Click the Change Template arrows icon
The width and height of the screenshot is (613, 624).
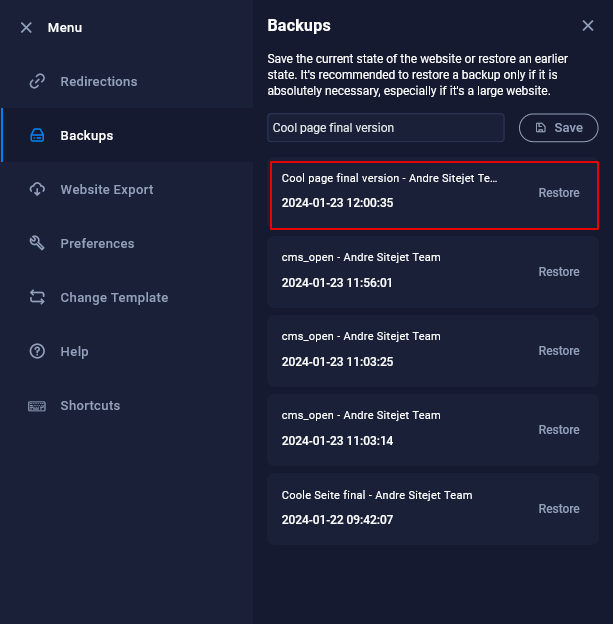coord(38,298)
